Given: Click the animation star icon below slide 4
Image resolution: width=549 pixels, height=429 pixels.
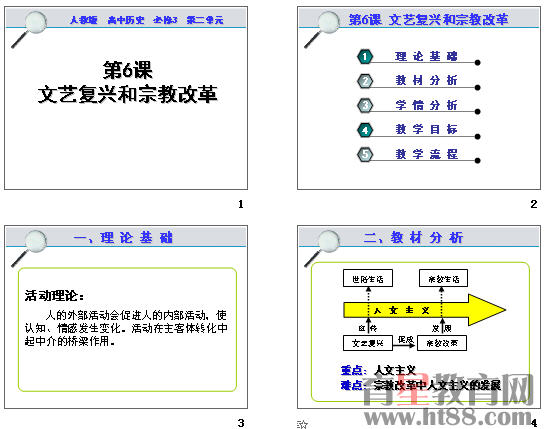Looking at the screenshot, I should (302, 424).
